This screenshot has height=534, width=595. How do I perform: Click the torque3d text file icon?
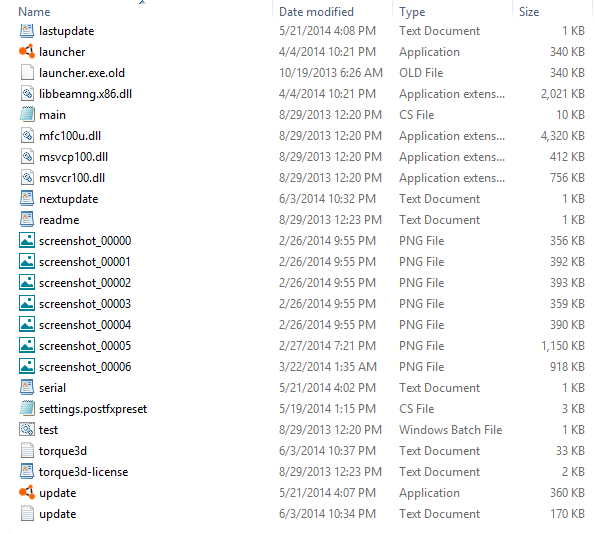[27, 451]
